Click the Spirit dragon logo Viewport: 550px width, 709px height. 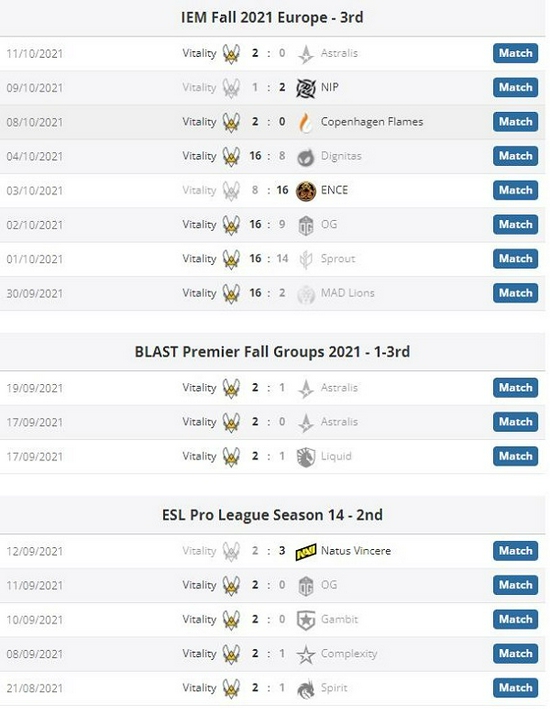click(x=306, y=689)
